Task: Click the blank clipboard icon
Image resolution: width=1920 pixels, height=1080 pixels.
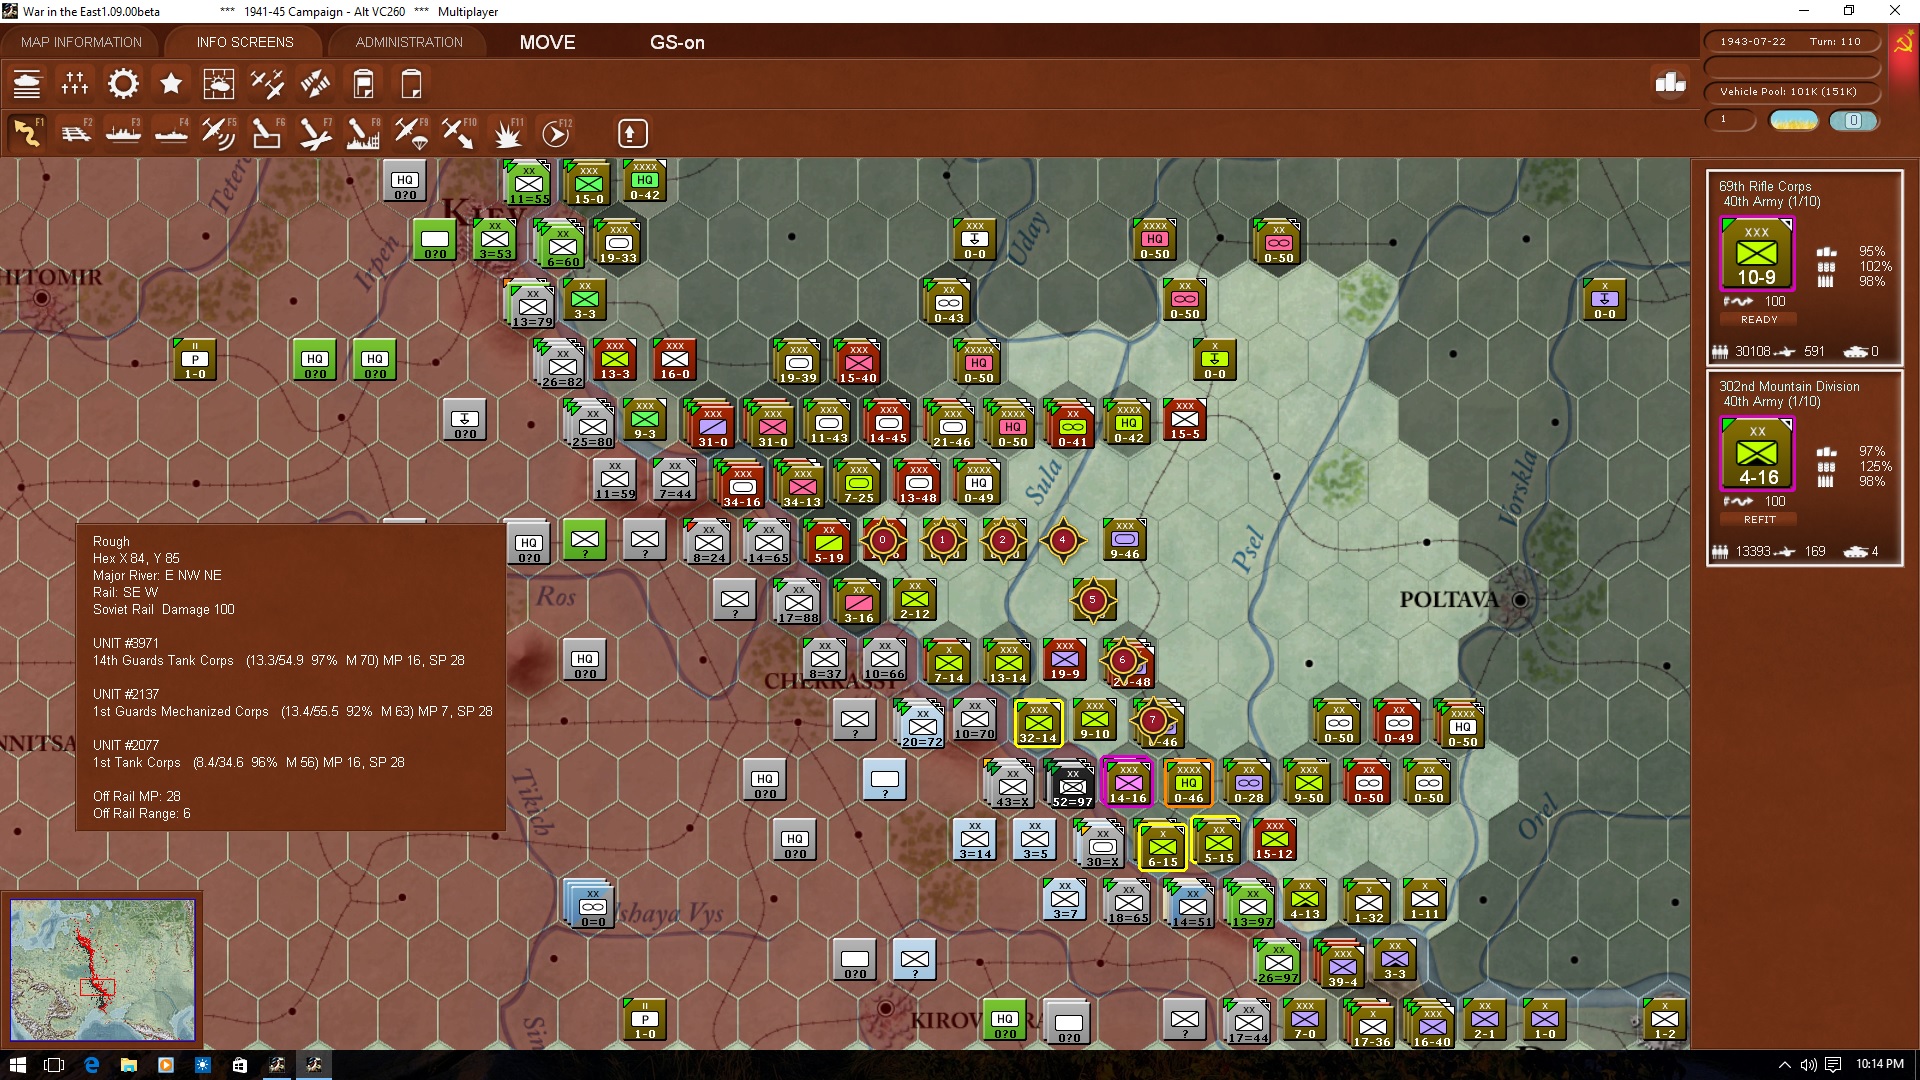Action: click(411, 84)
